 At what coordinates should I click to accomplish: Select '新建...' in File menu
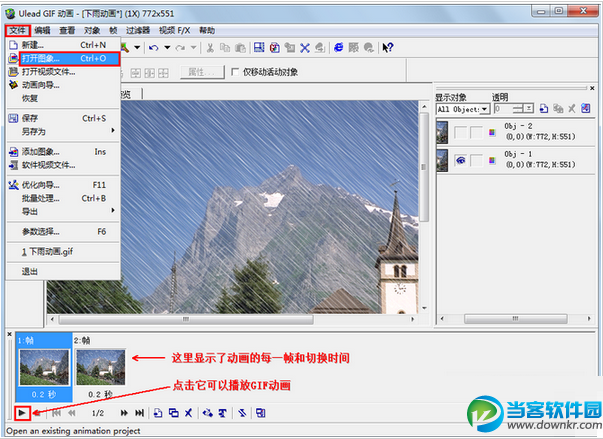tap(63, 45)
